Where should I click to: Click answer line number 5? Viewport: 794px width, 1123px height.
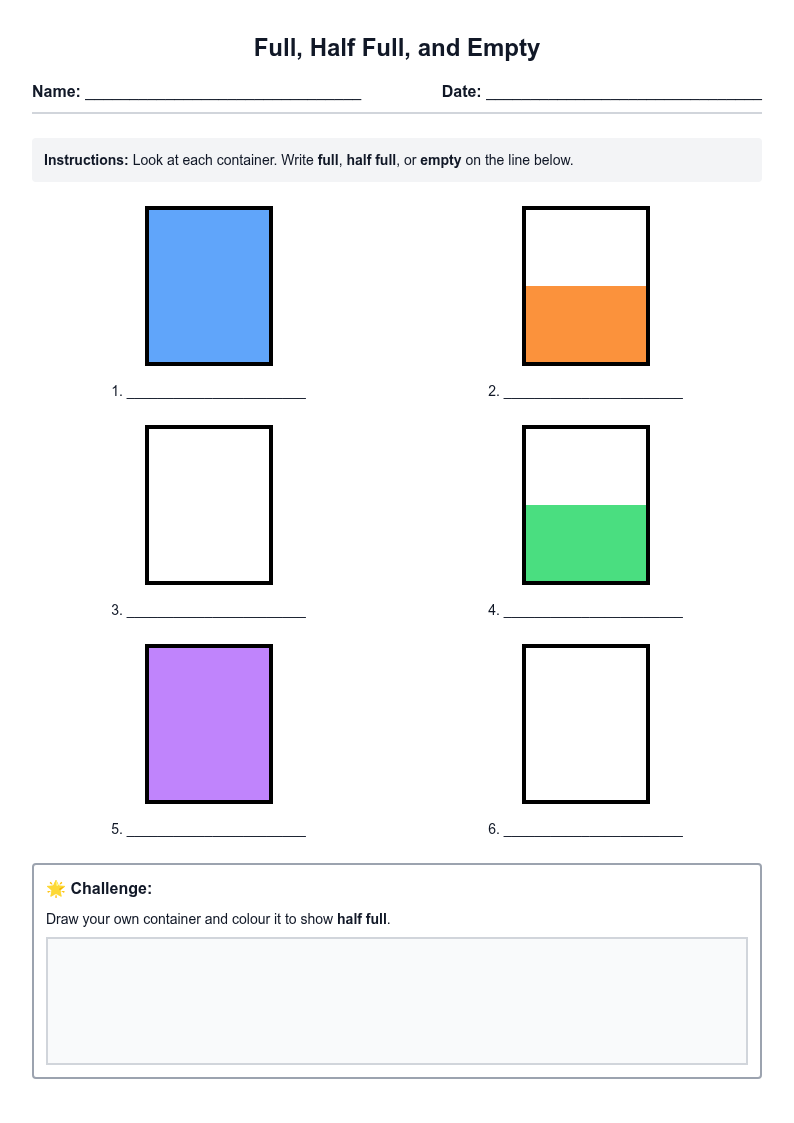point(216,830)
